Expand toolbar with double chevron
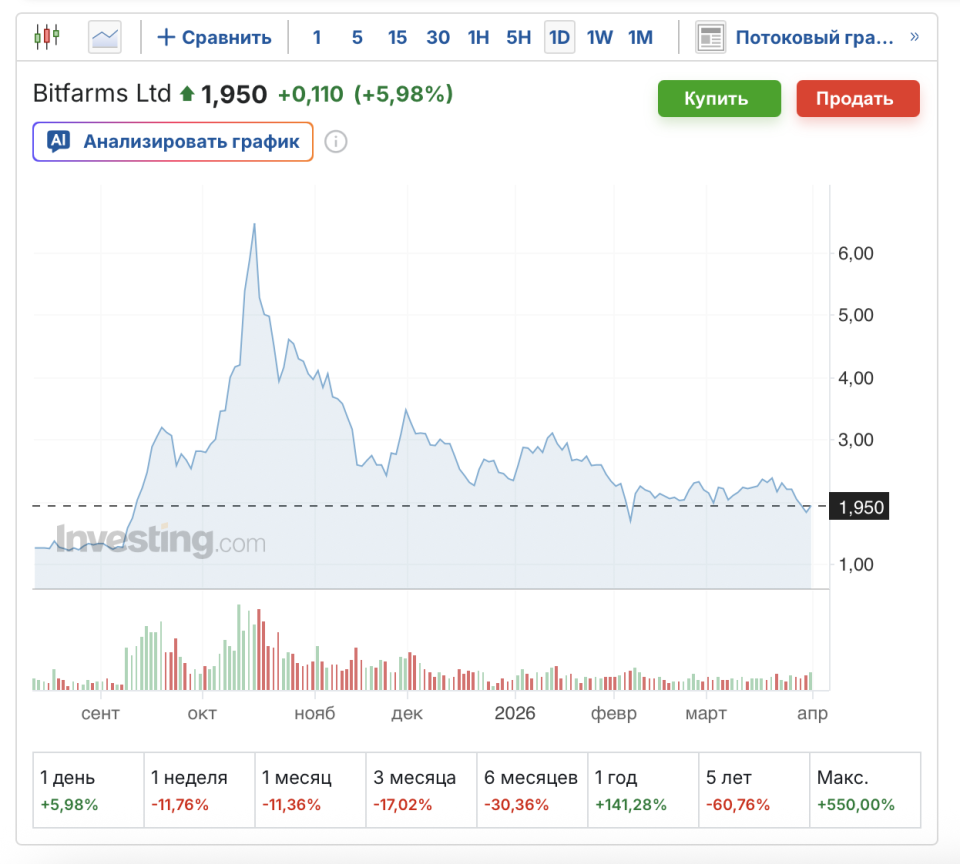Image resolution: width=960 pixels, height=864 pixels. [914, 37]
